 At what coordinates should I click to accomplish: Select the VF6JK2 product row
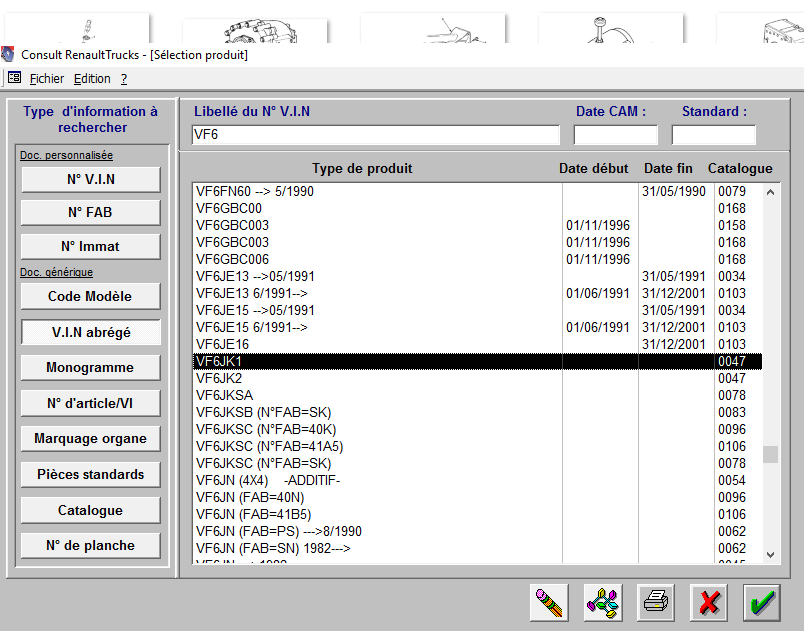point(376,378)
